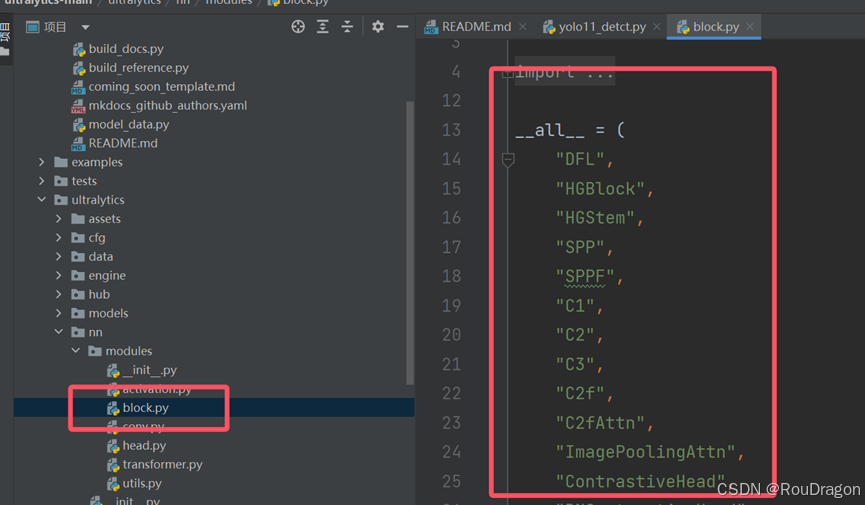Screen dimensions: 865x505
Task: Close the block.py tab
Action: coord(750,26)
